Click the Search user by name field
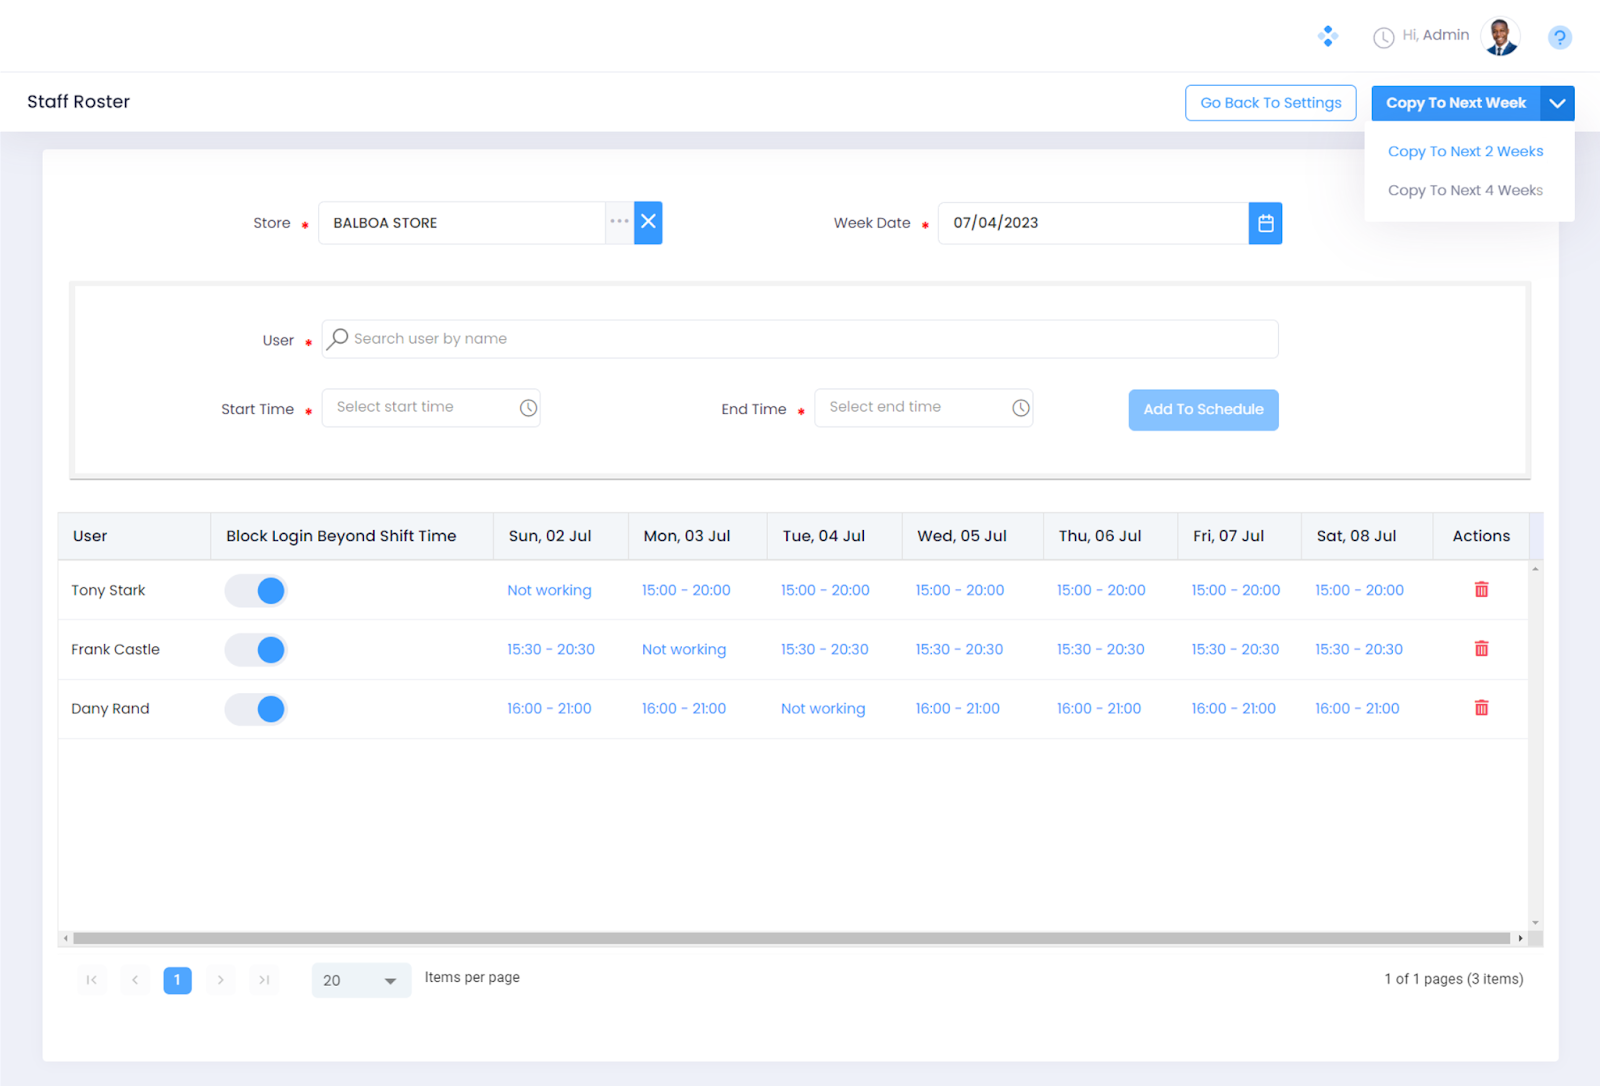 [x=800, y=339]
